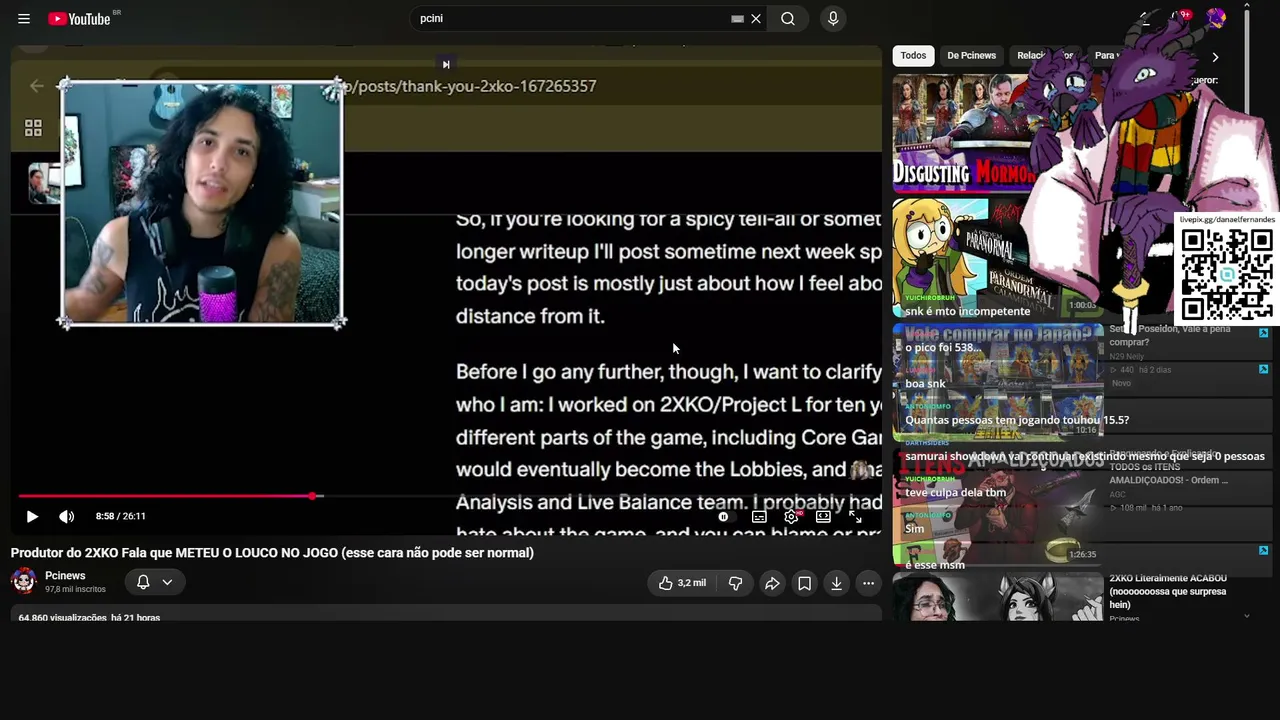Open more actions (three dots) under video
1280x720 pixels.
tap(868, 583)
